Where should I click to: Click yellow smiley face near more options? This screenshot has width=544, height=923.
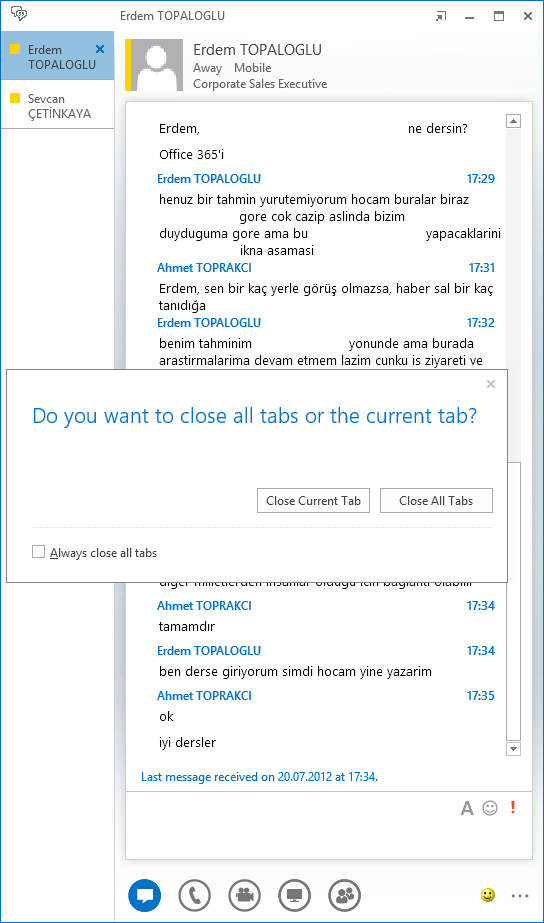(487, 895)
